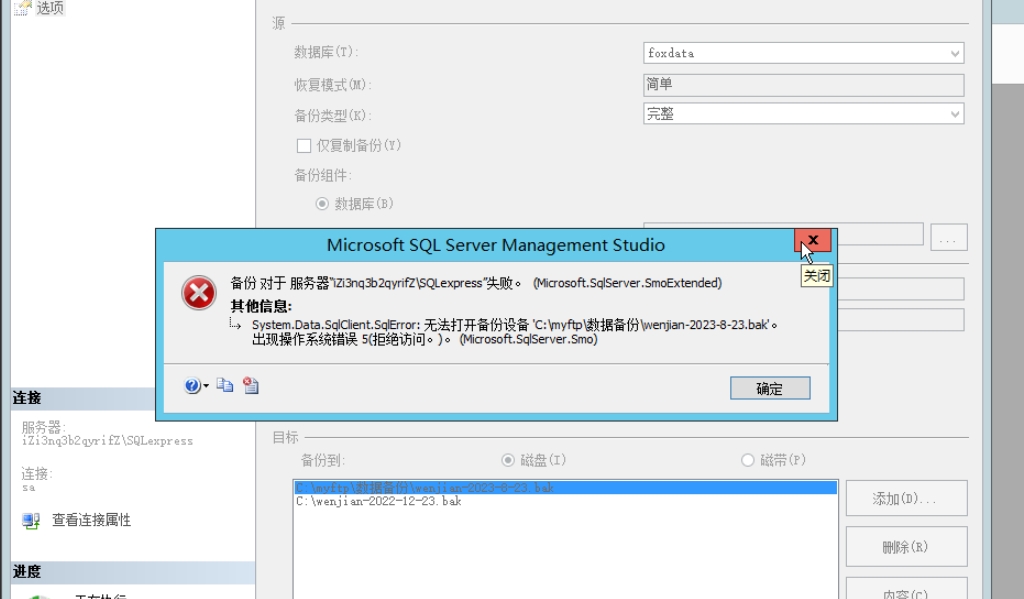Show technical details icon in error dialog

click(251, 385)
